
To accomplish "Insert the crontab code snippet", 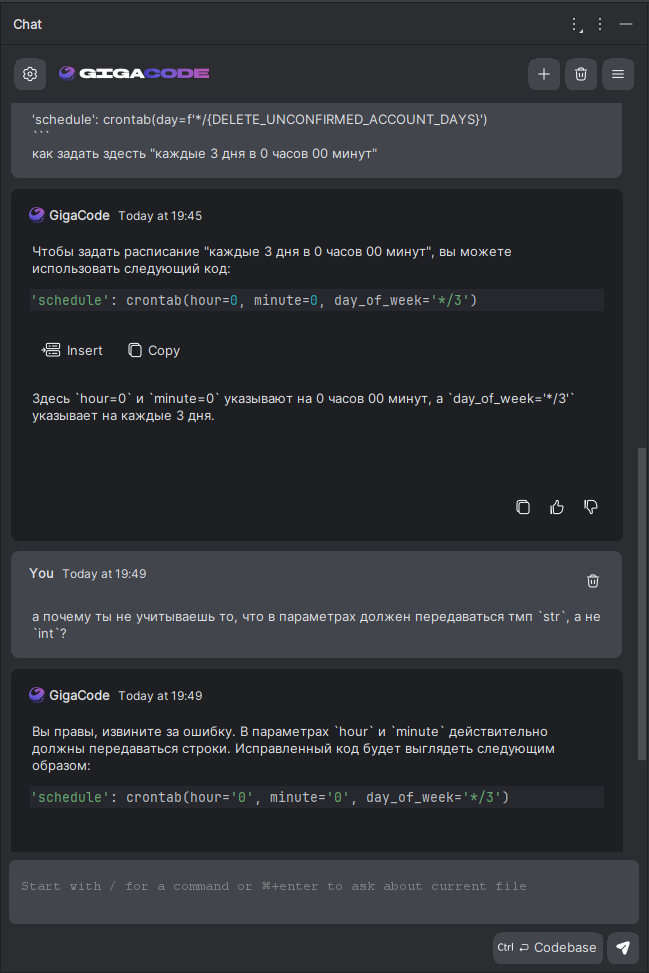I will pyautogui.click(x=72, y=351).
